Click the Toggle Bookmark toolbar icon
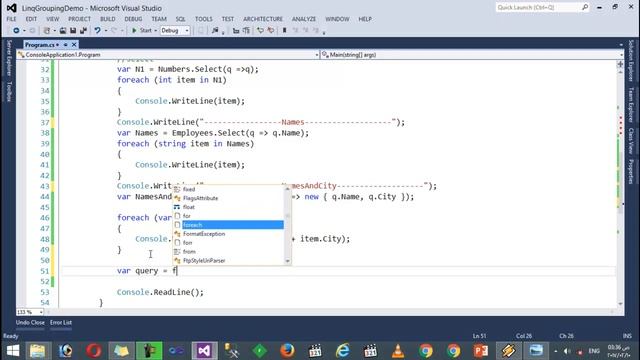 [284, 31]
